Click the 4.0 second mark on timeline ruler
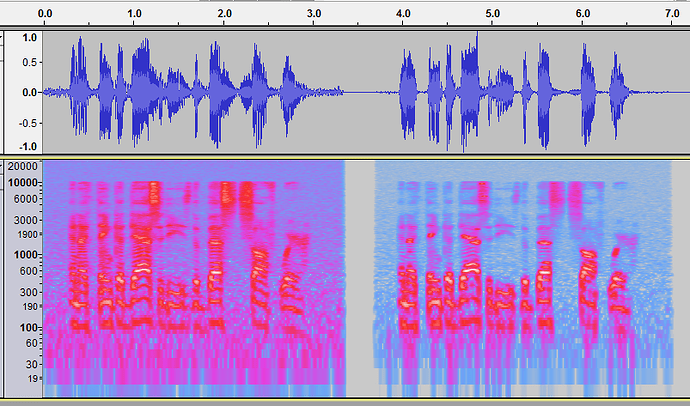690x406 pixels. point(403,14)
